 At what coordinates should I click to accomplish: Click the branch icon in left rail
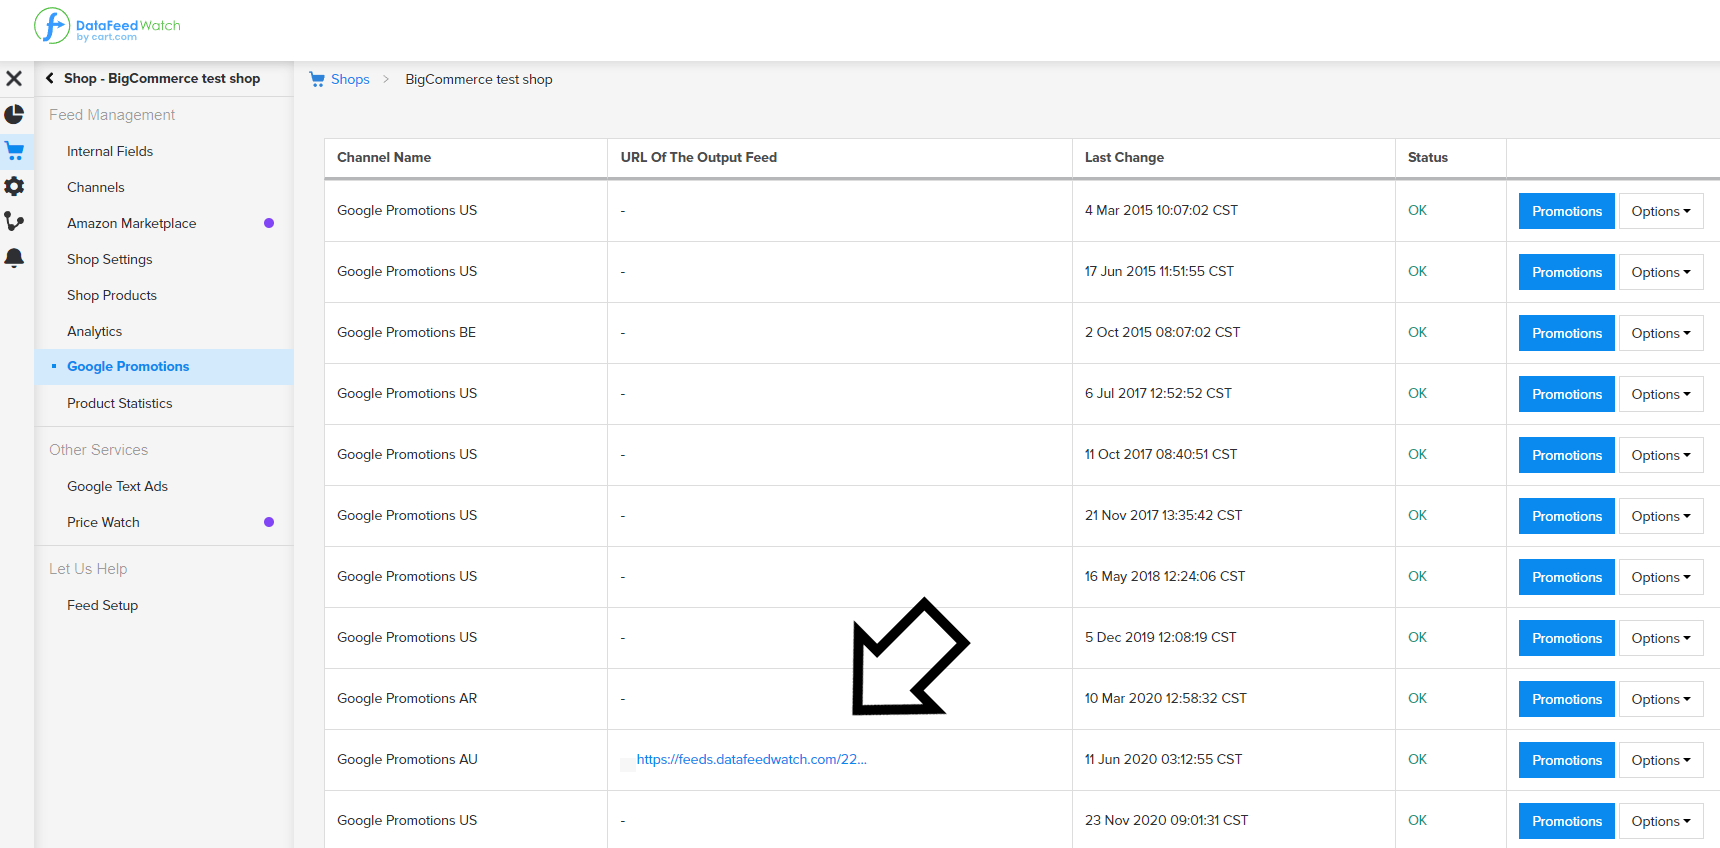pyautogui.click(x=14, y=221)
